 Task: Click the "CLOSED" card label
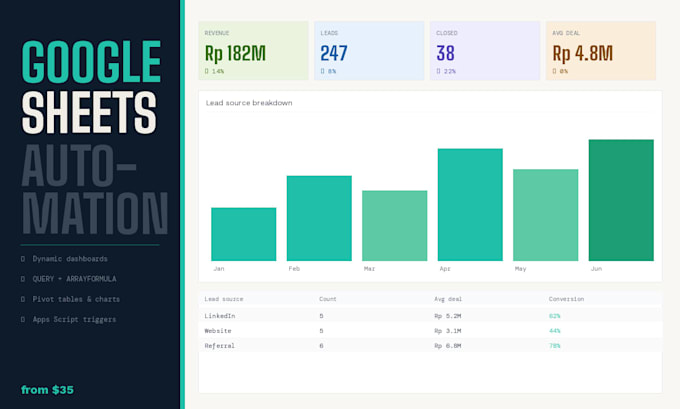447,33
